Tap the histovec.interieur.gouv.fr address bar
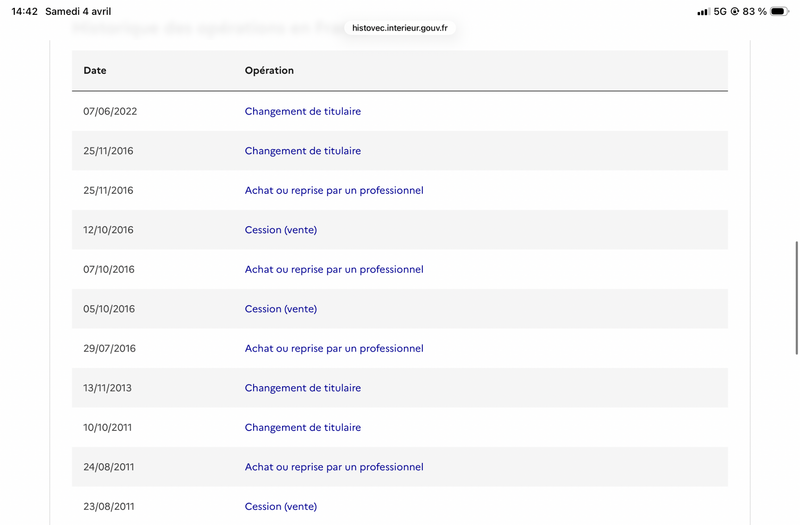The width and height of the screenshot is (800, 525). (x=400, y=28)
